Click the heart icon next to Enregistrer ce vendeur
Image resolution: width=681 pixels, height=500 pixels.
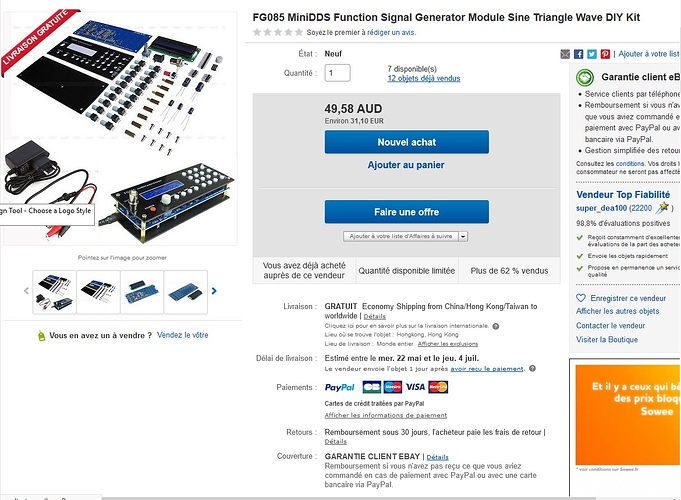(x=581, y=298)
